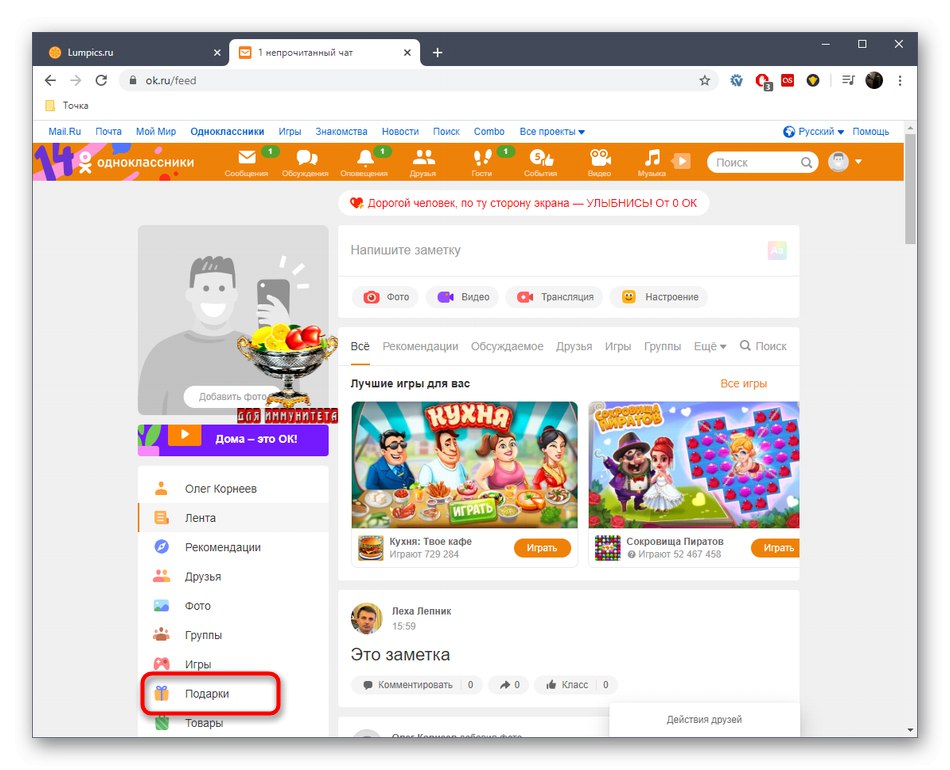Viewport: 950px width, 770px height.
Task: Click the Видео post button
Action: click(463, 297)
